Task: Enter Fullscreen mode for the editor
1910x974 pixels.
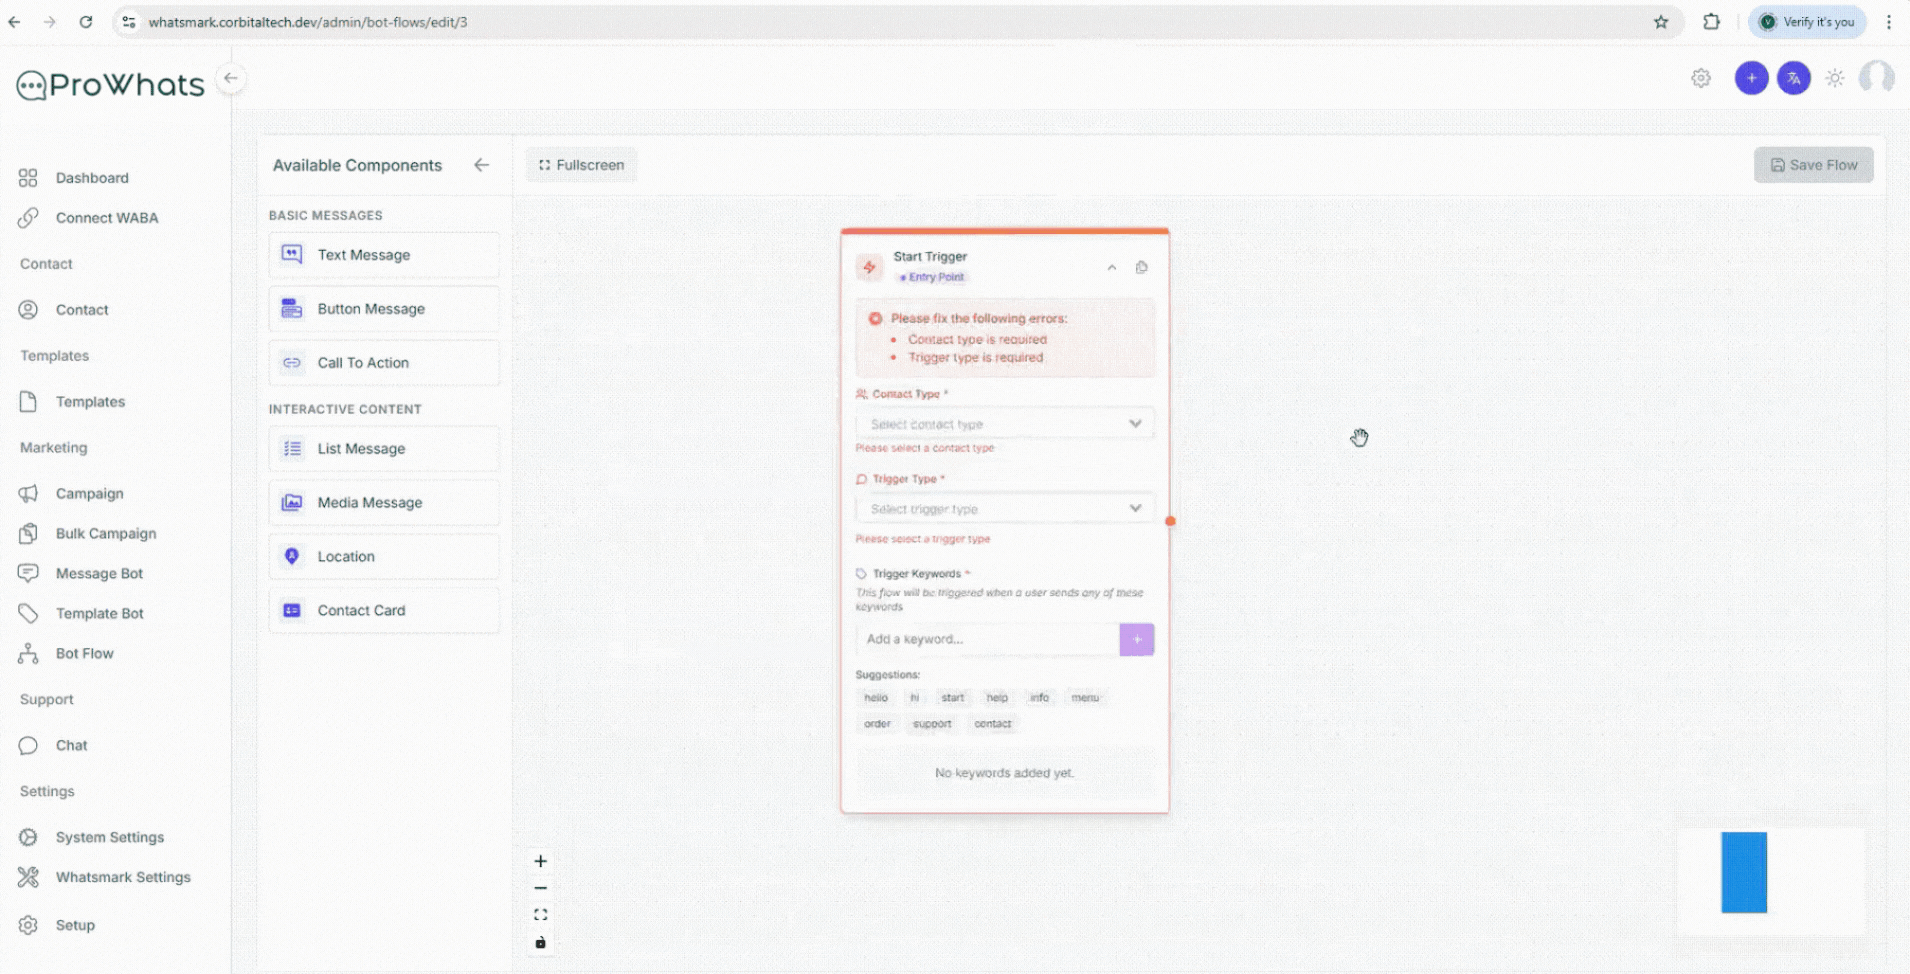Action: [x=581, y=164]
